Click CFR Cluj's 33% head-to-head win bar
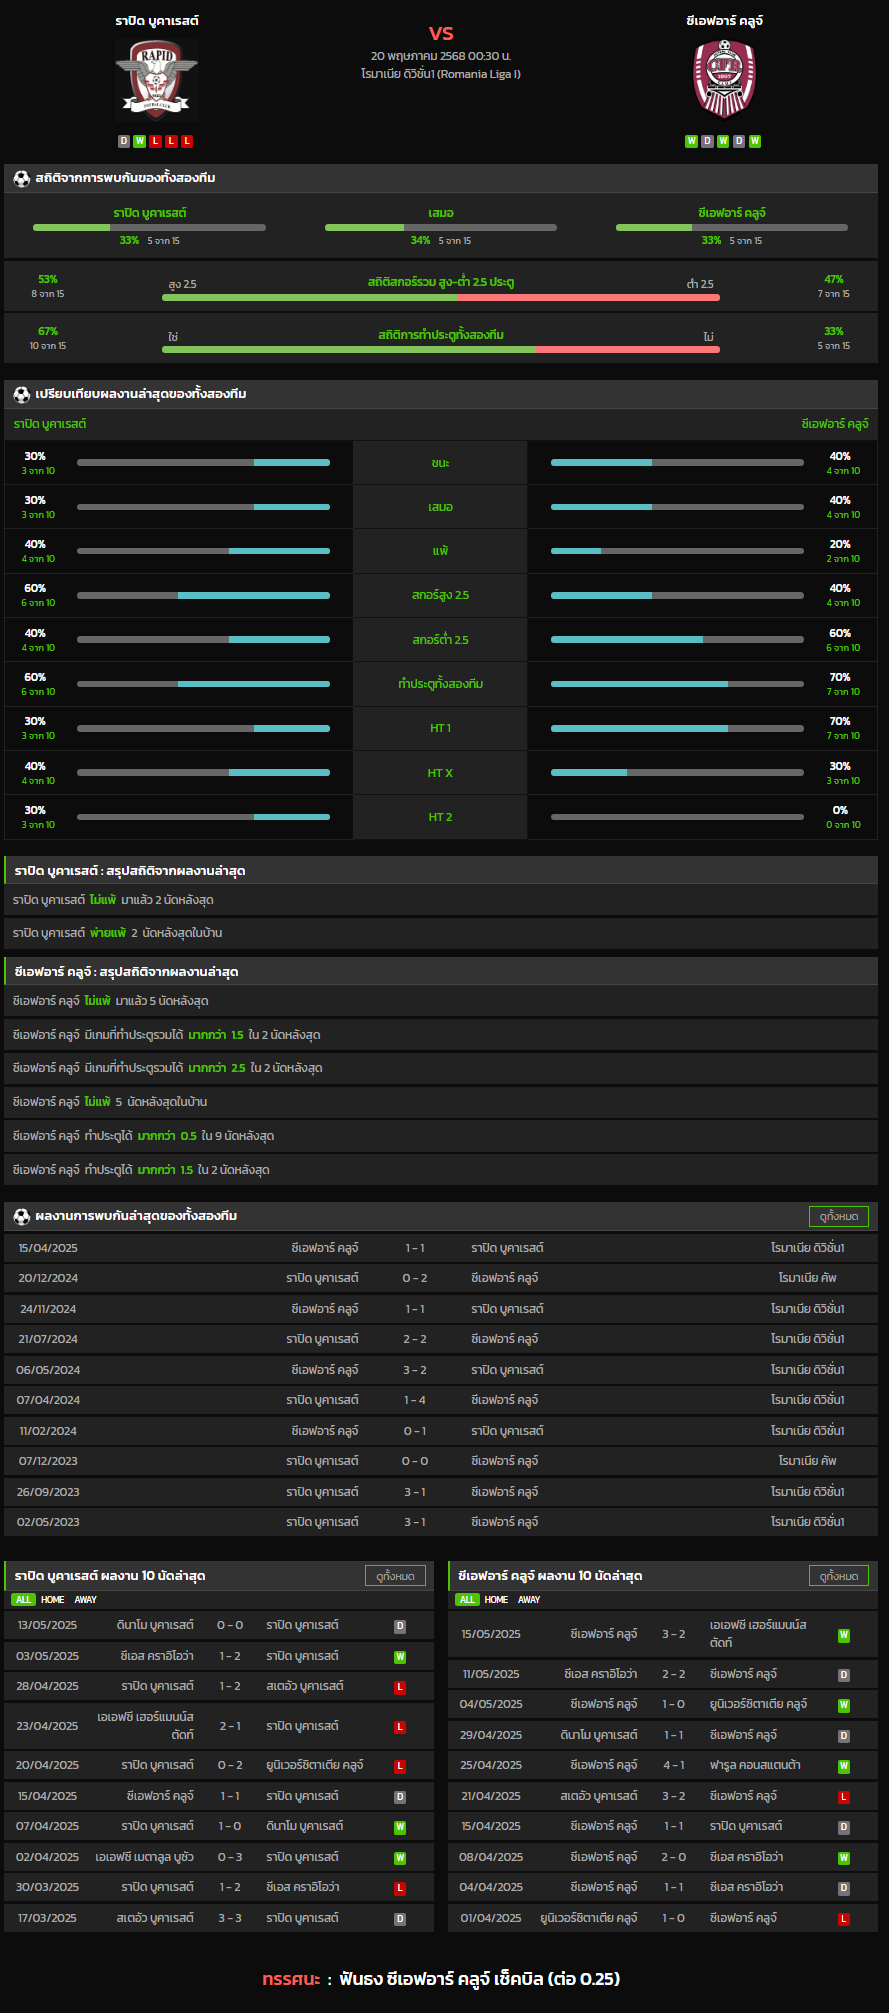The height and width of the screenshot is (2013, 889). click(x=732, y=227)
